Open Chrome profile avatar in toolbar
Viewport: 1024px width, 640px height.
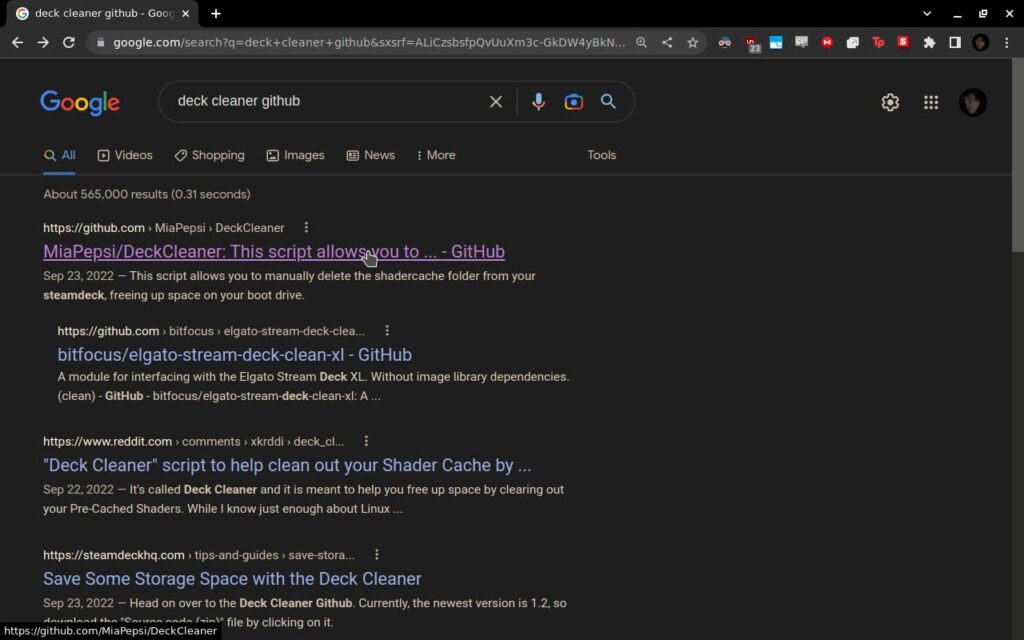(x=980, y=42)
